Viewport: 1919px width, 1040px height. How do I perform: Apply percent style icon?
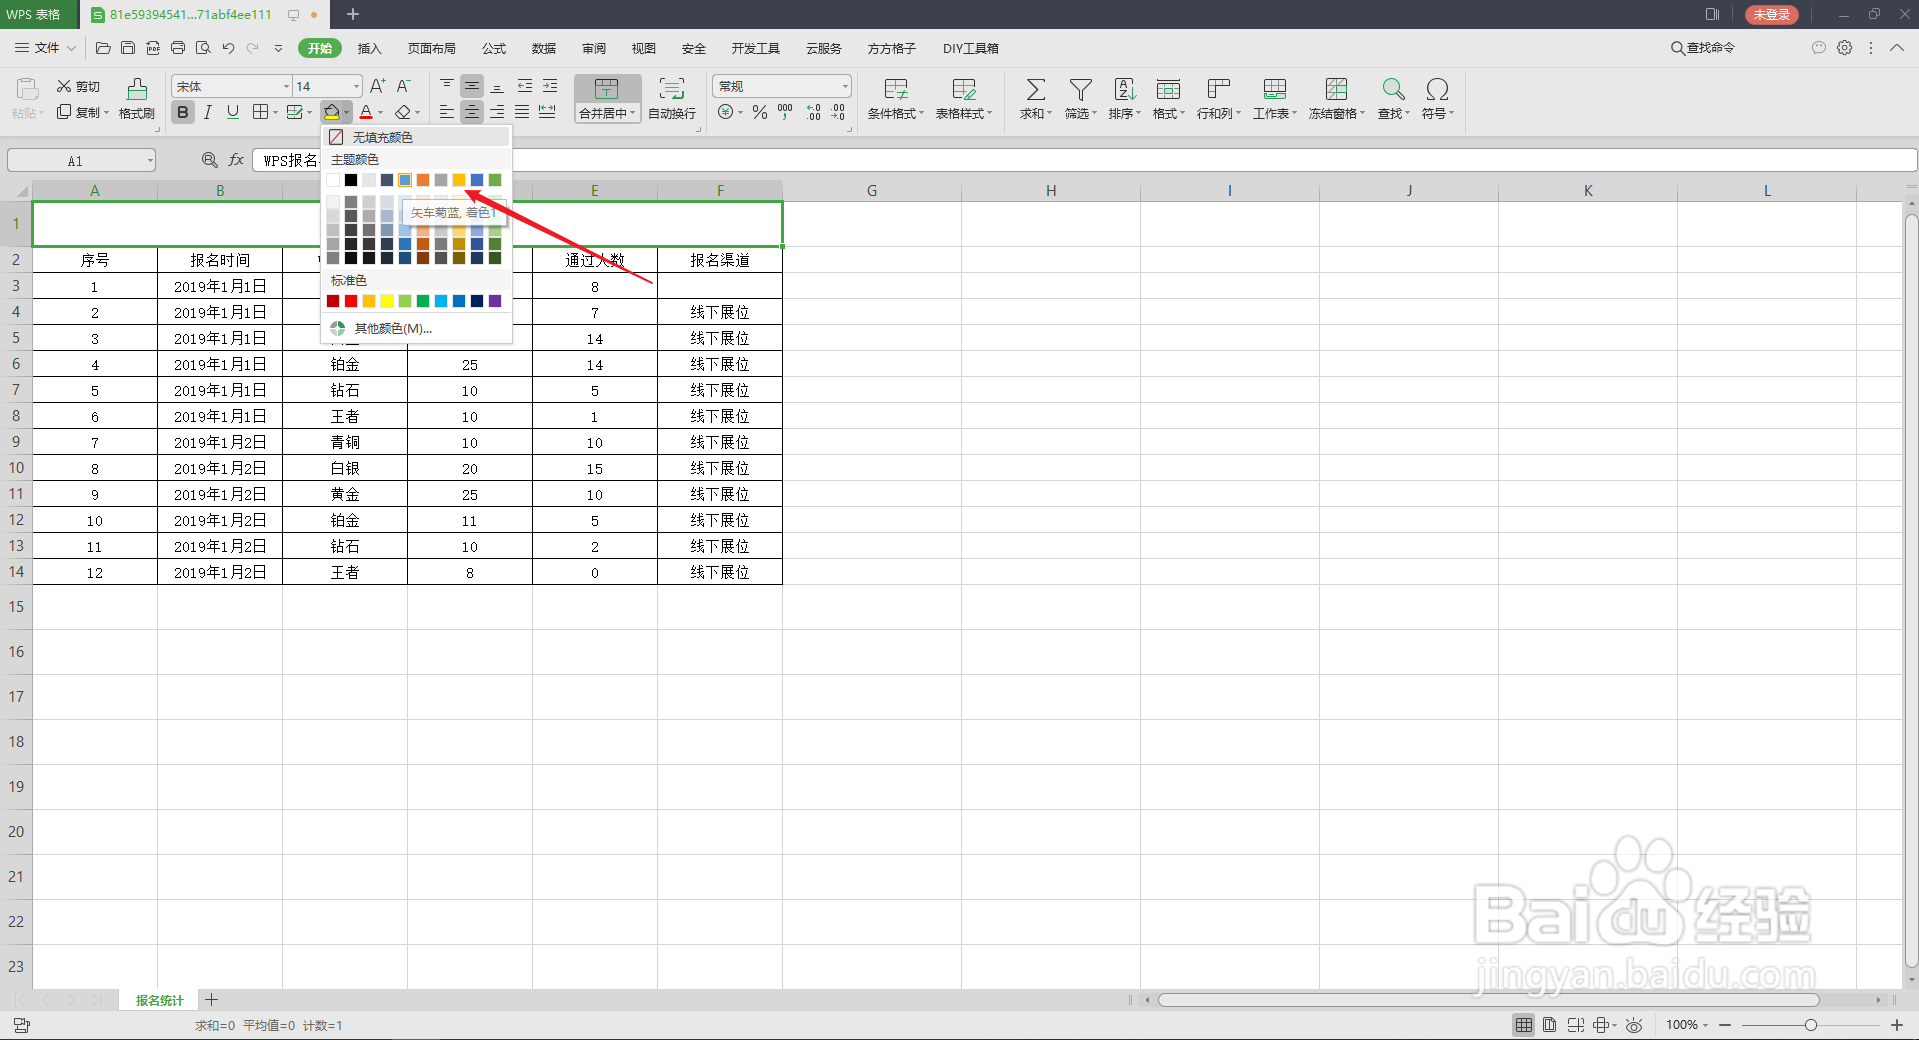point(760,112)
